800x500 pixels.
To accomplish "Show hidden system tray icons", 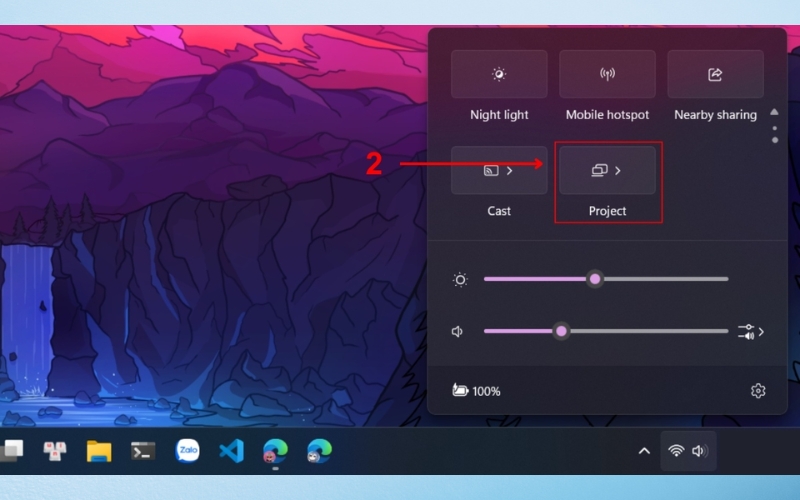I will (x=644, y=452).
